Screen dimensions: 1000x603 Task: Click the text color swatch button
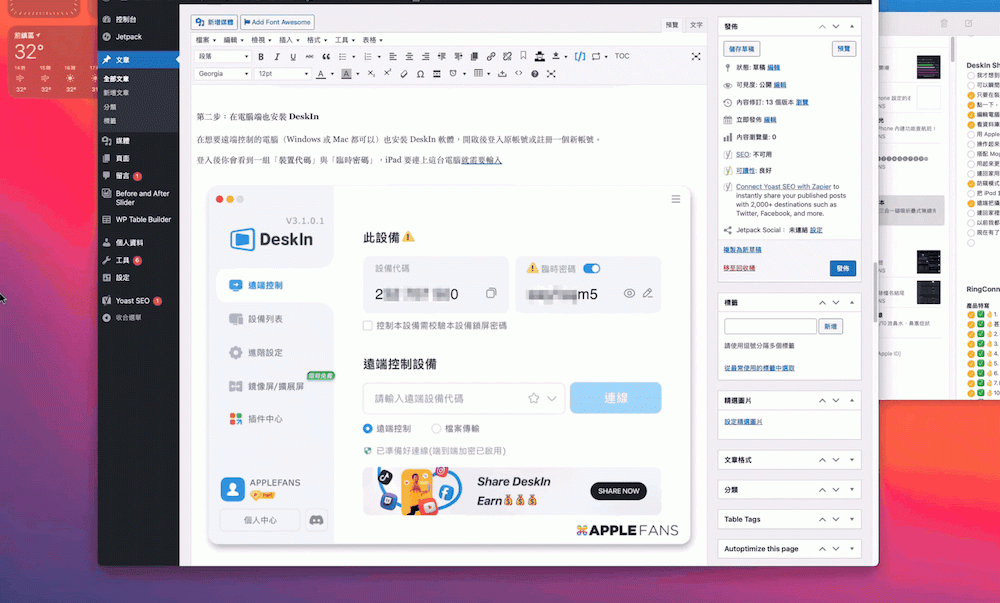(x=320, y=74)
